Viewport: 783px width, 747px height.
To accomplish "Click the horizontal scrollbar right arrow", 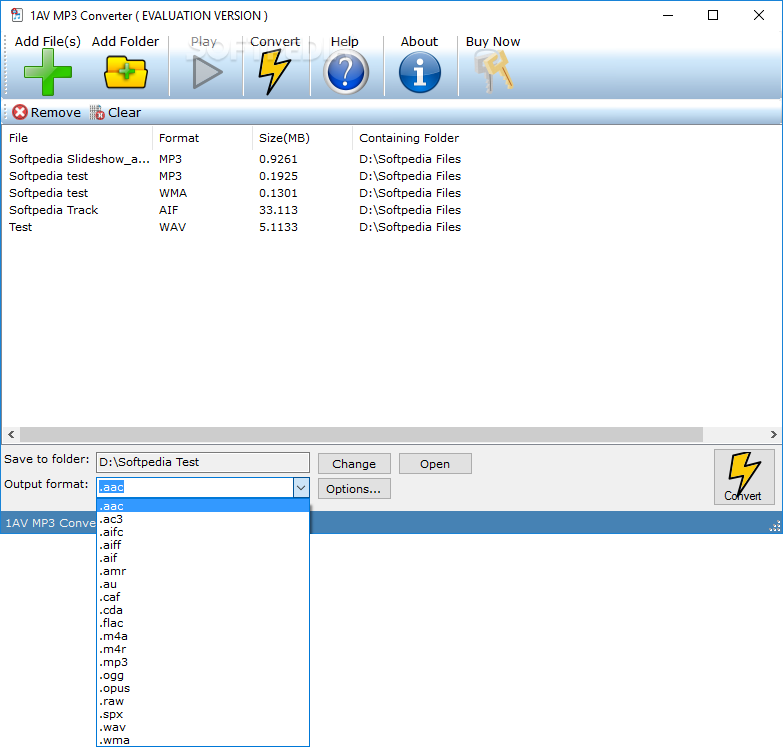I will coord(773,434).
